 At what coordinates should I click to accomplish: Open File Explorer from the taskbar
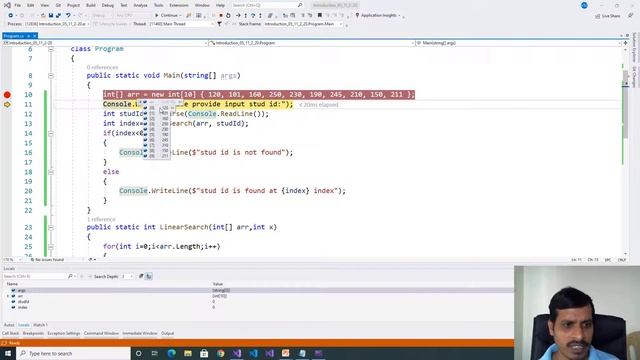click(188, 353)
